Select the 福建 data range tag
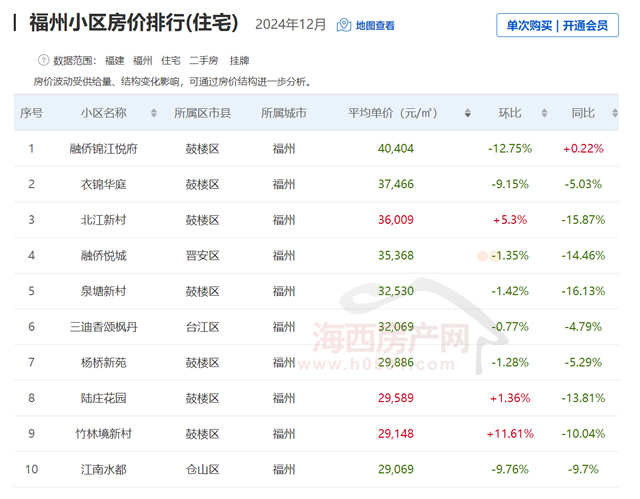The height and width of the screenshot is (499, 640). click(x=114, y=61)
